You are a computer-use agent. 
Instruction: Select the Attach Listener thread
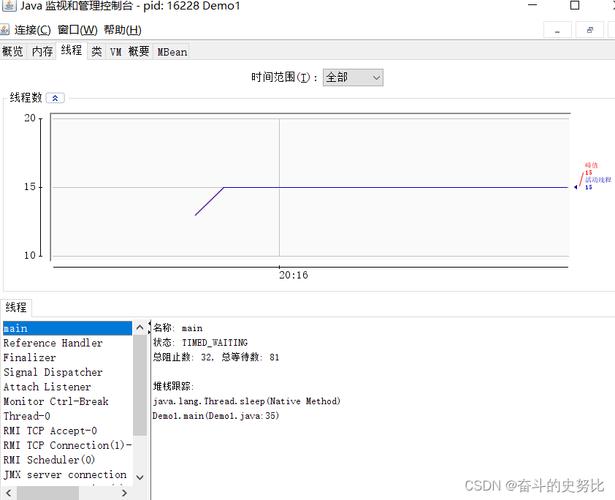67,387
